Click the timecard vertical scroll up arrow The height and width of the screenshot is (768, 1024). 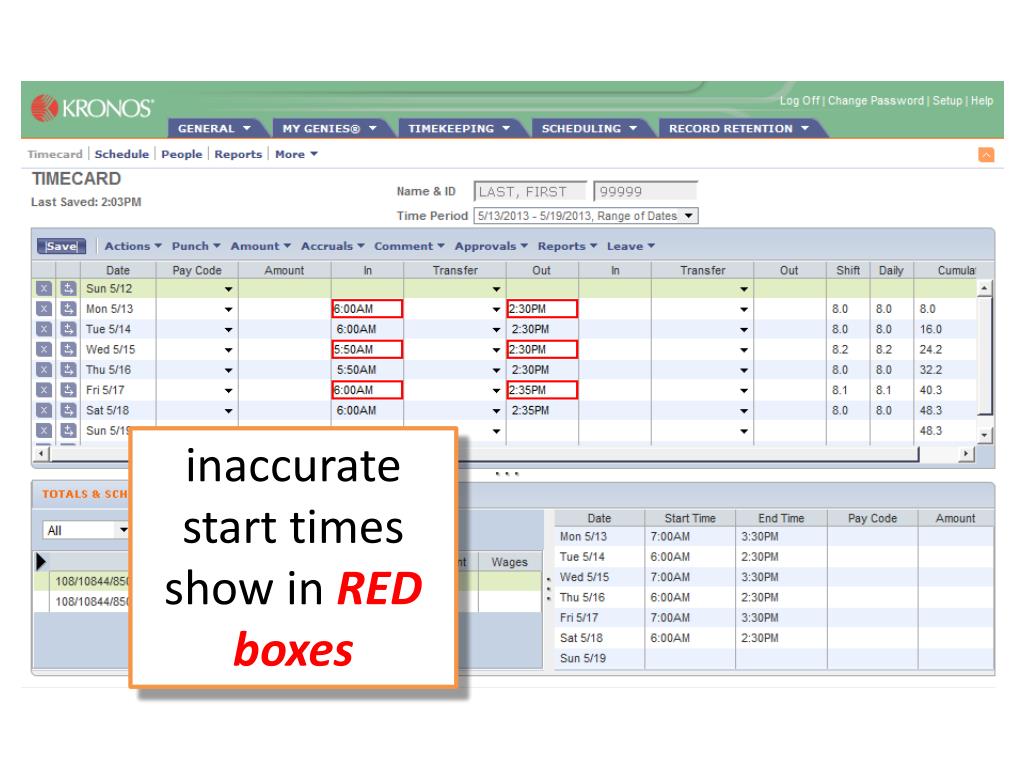[985, 288]
